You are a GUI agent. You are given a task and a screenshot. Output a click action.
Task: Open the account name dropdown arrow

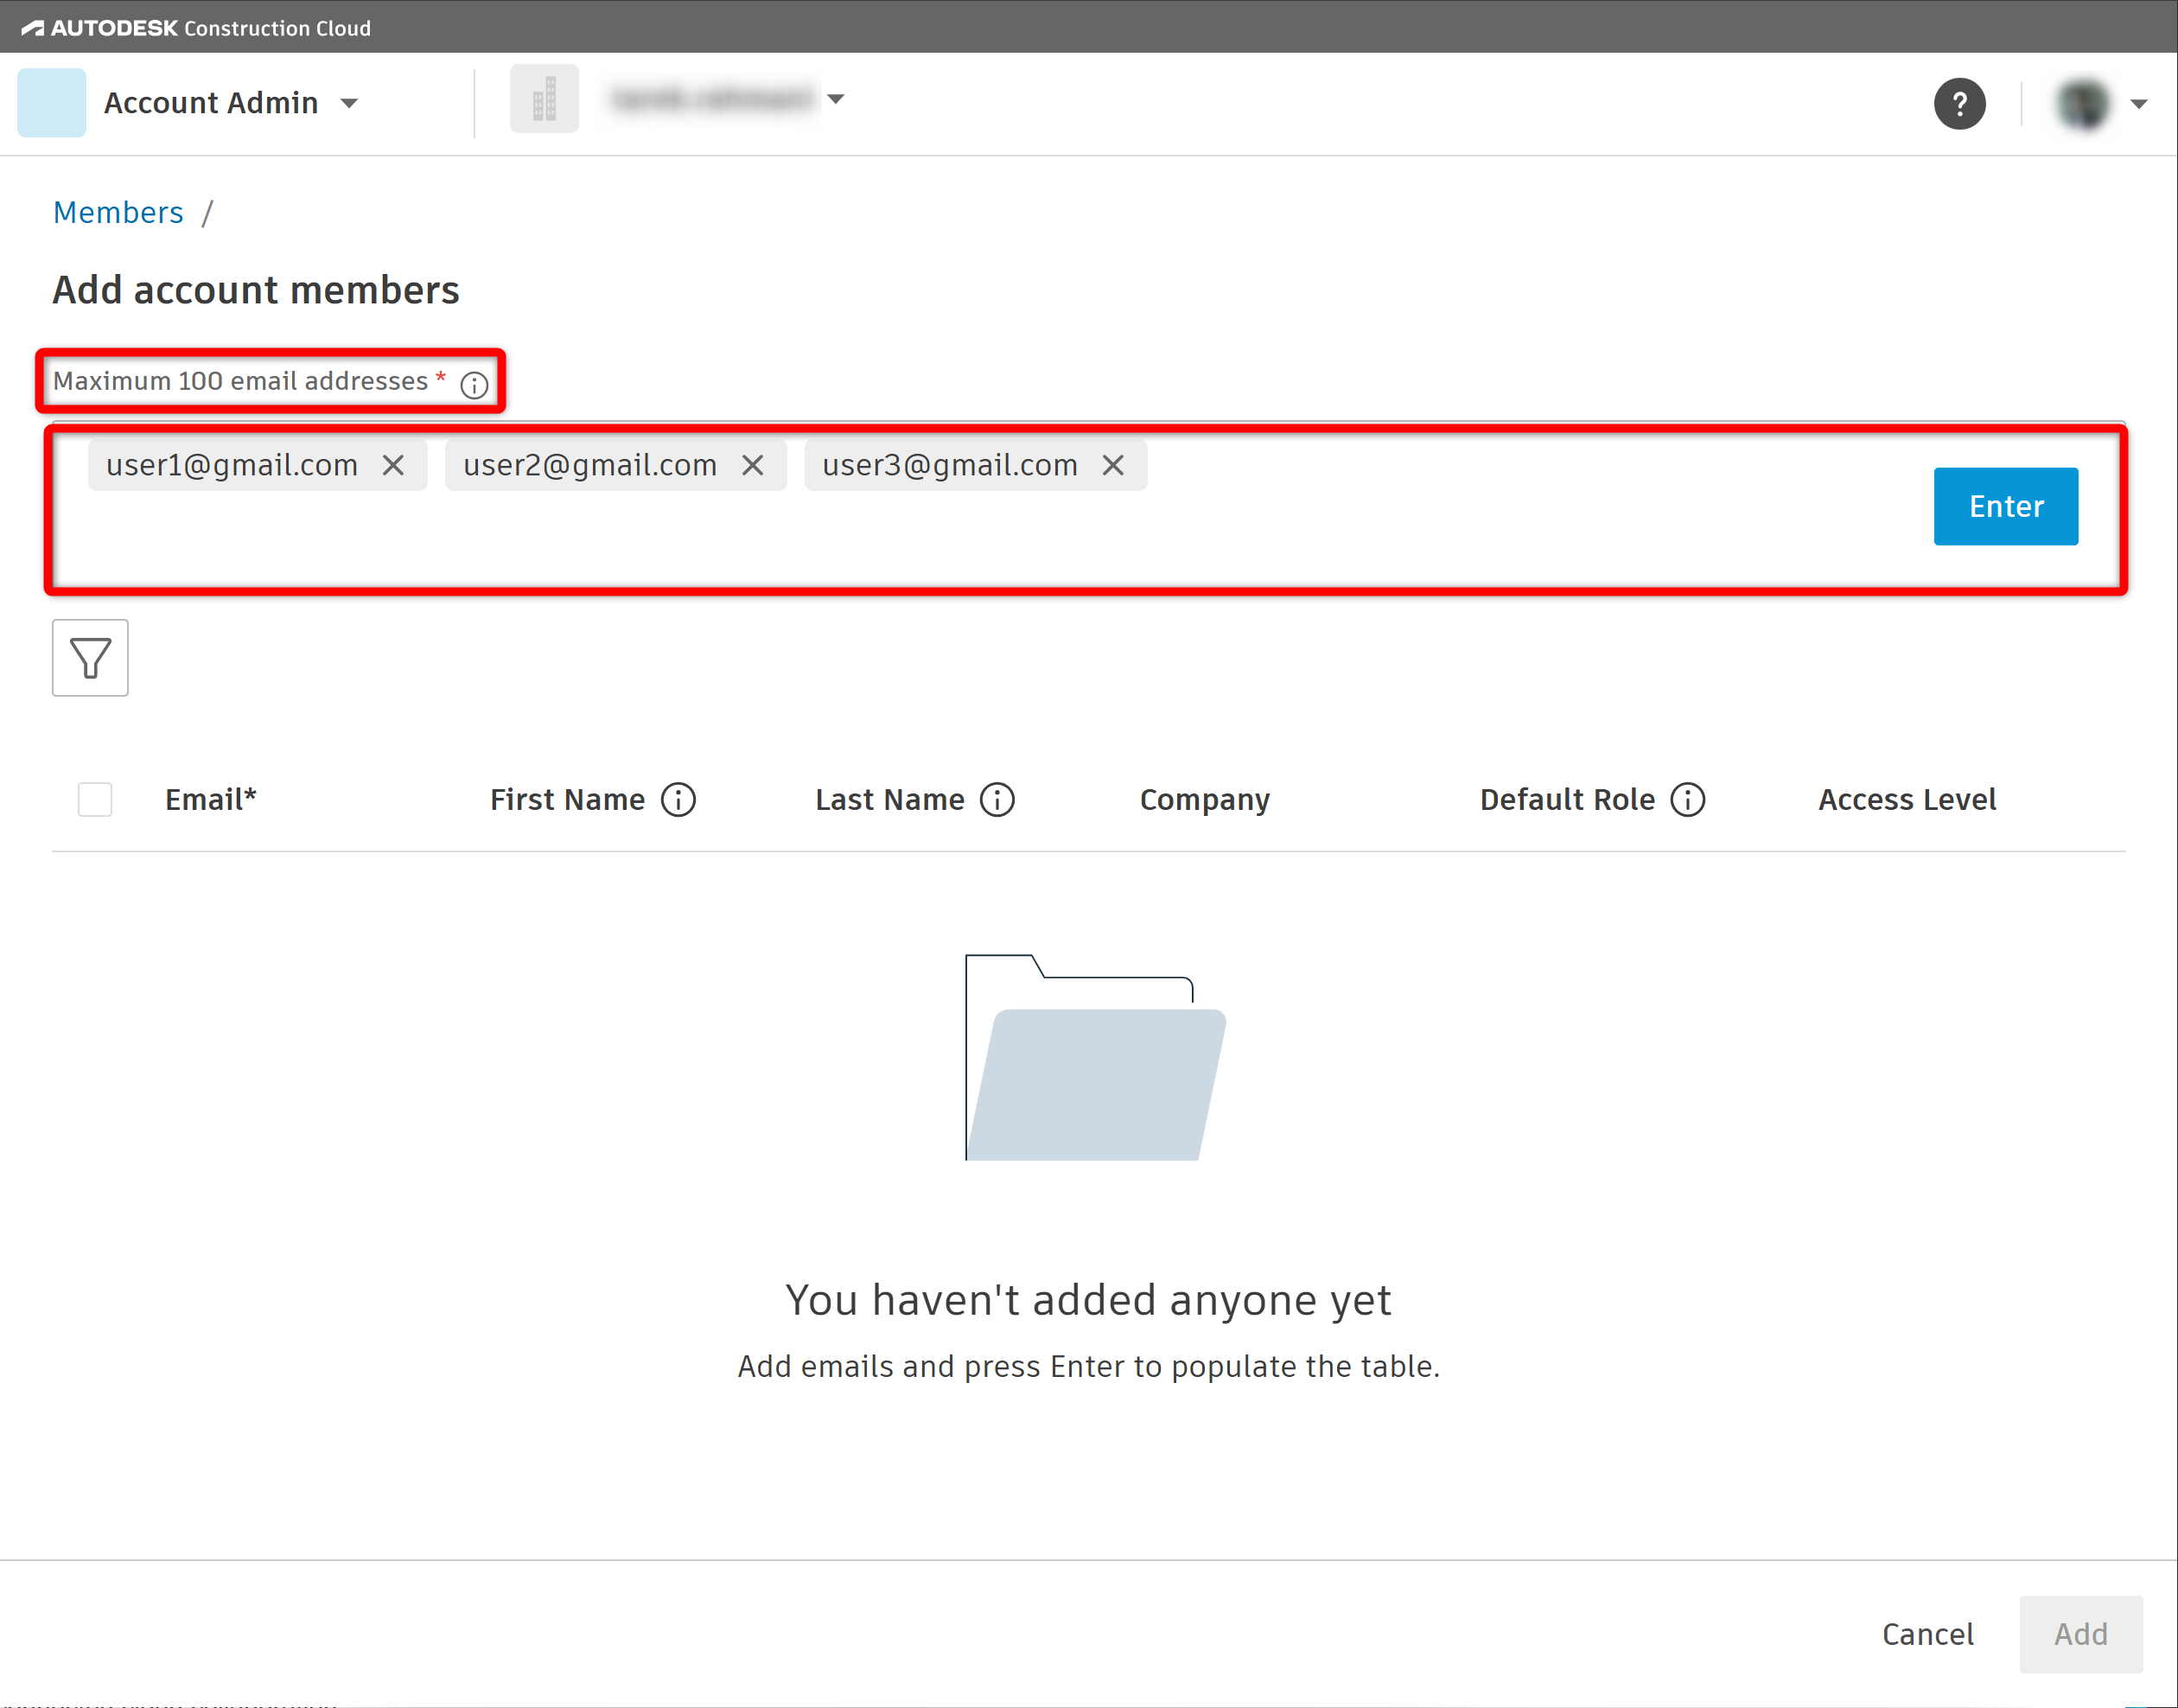(x=836, y=99)
